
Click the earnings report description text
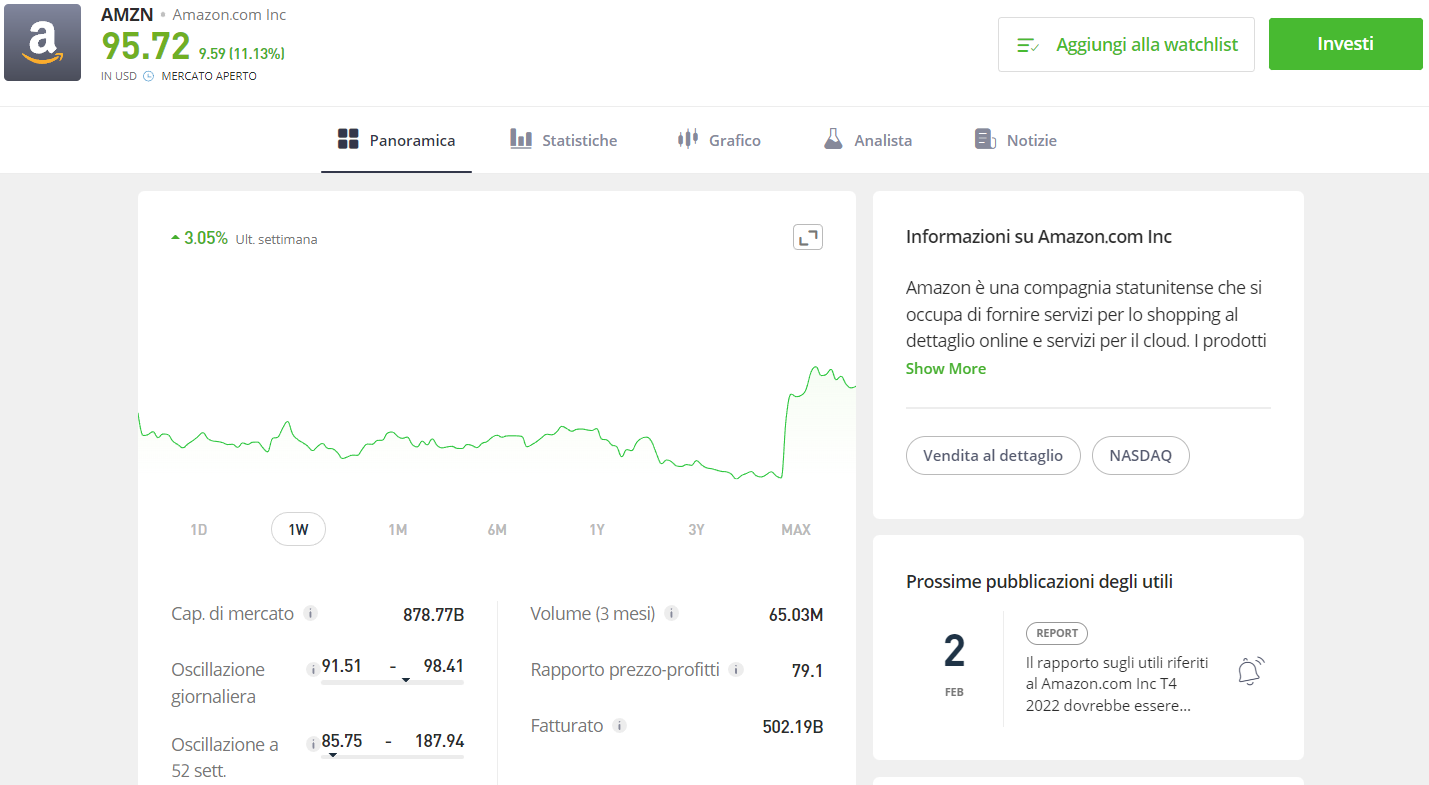1117,684
